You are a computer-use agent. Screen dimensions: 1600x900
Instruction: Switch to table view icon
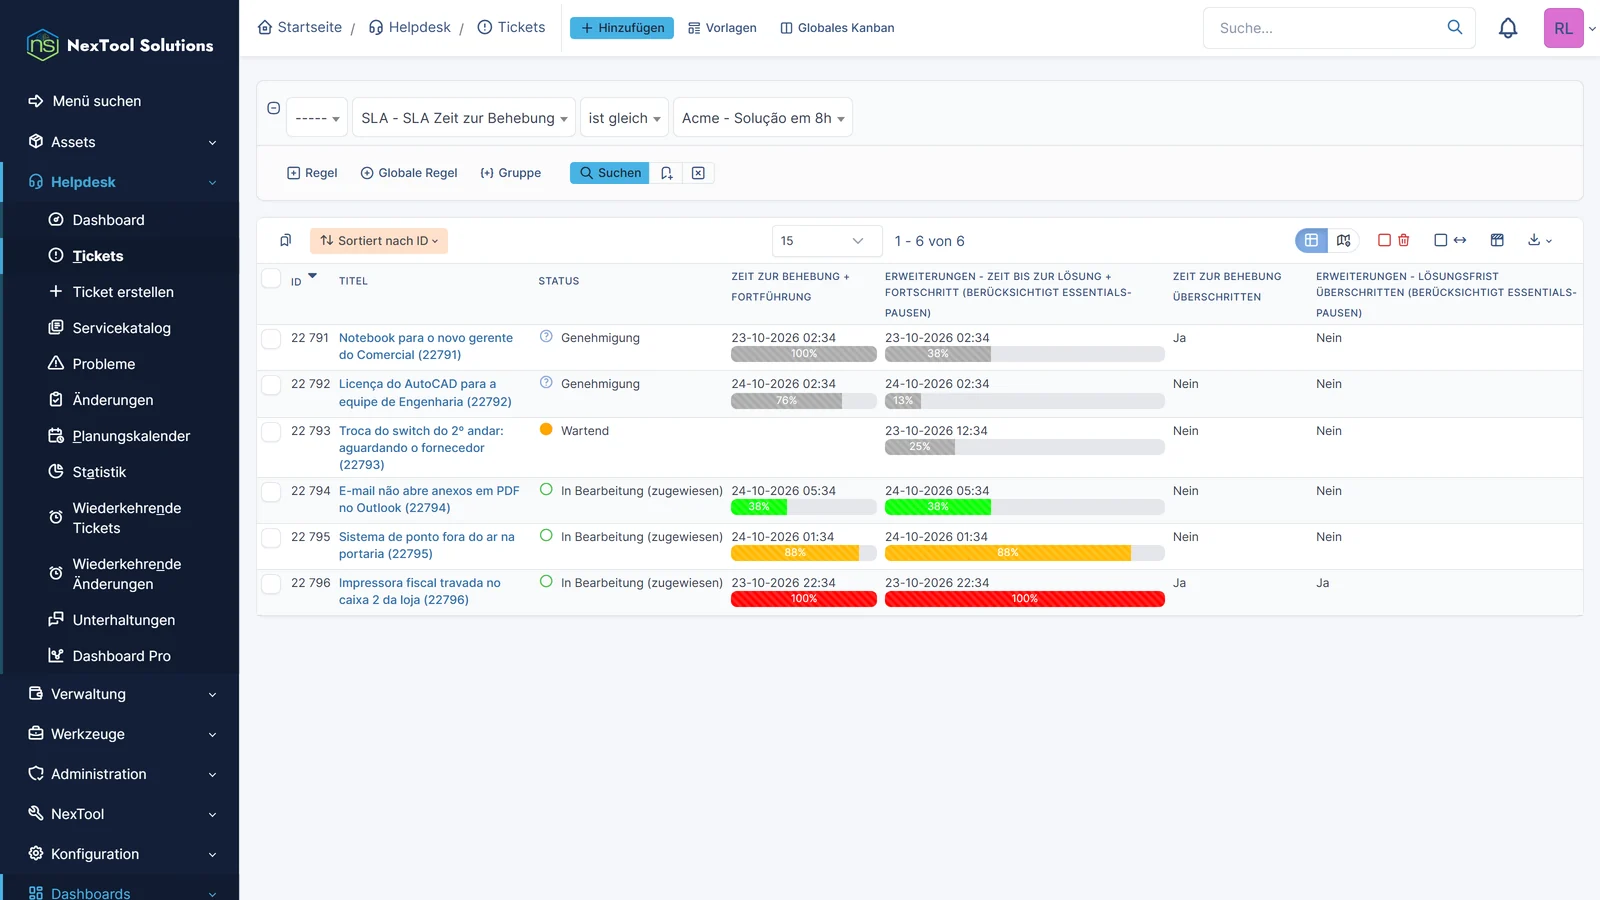(1311, 240)
